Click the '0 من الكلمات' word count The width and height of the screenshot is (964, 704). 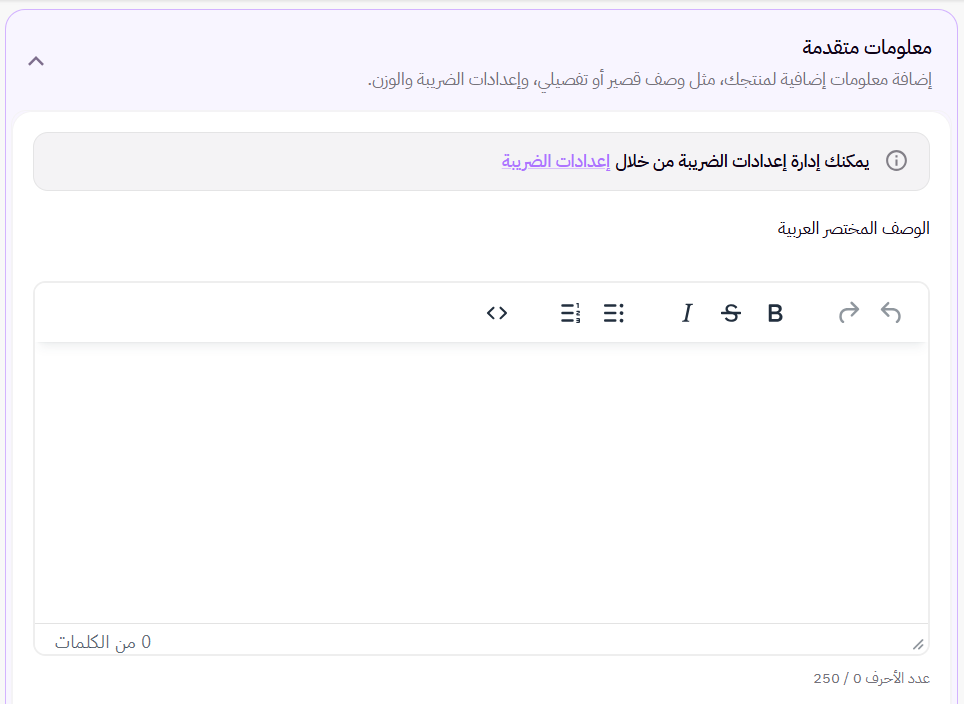coord(103,642)
